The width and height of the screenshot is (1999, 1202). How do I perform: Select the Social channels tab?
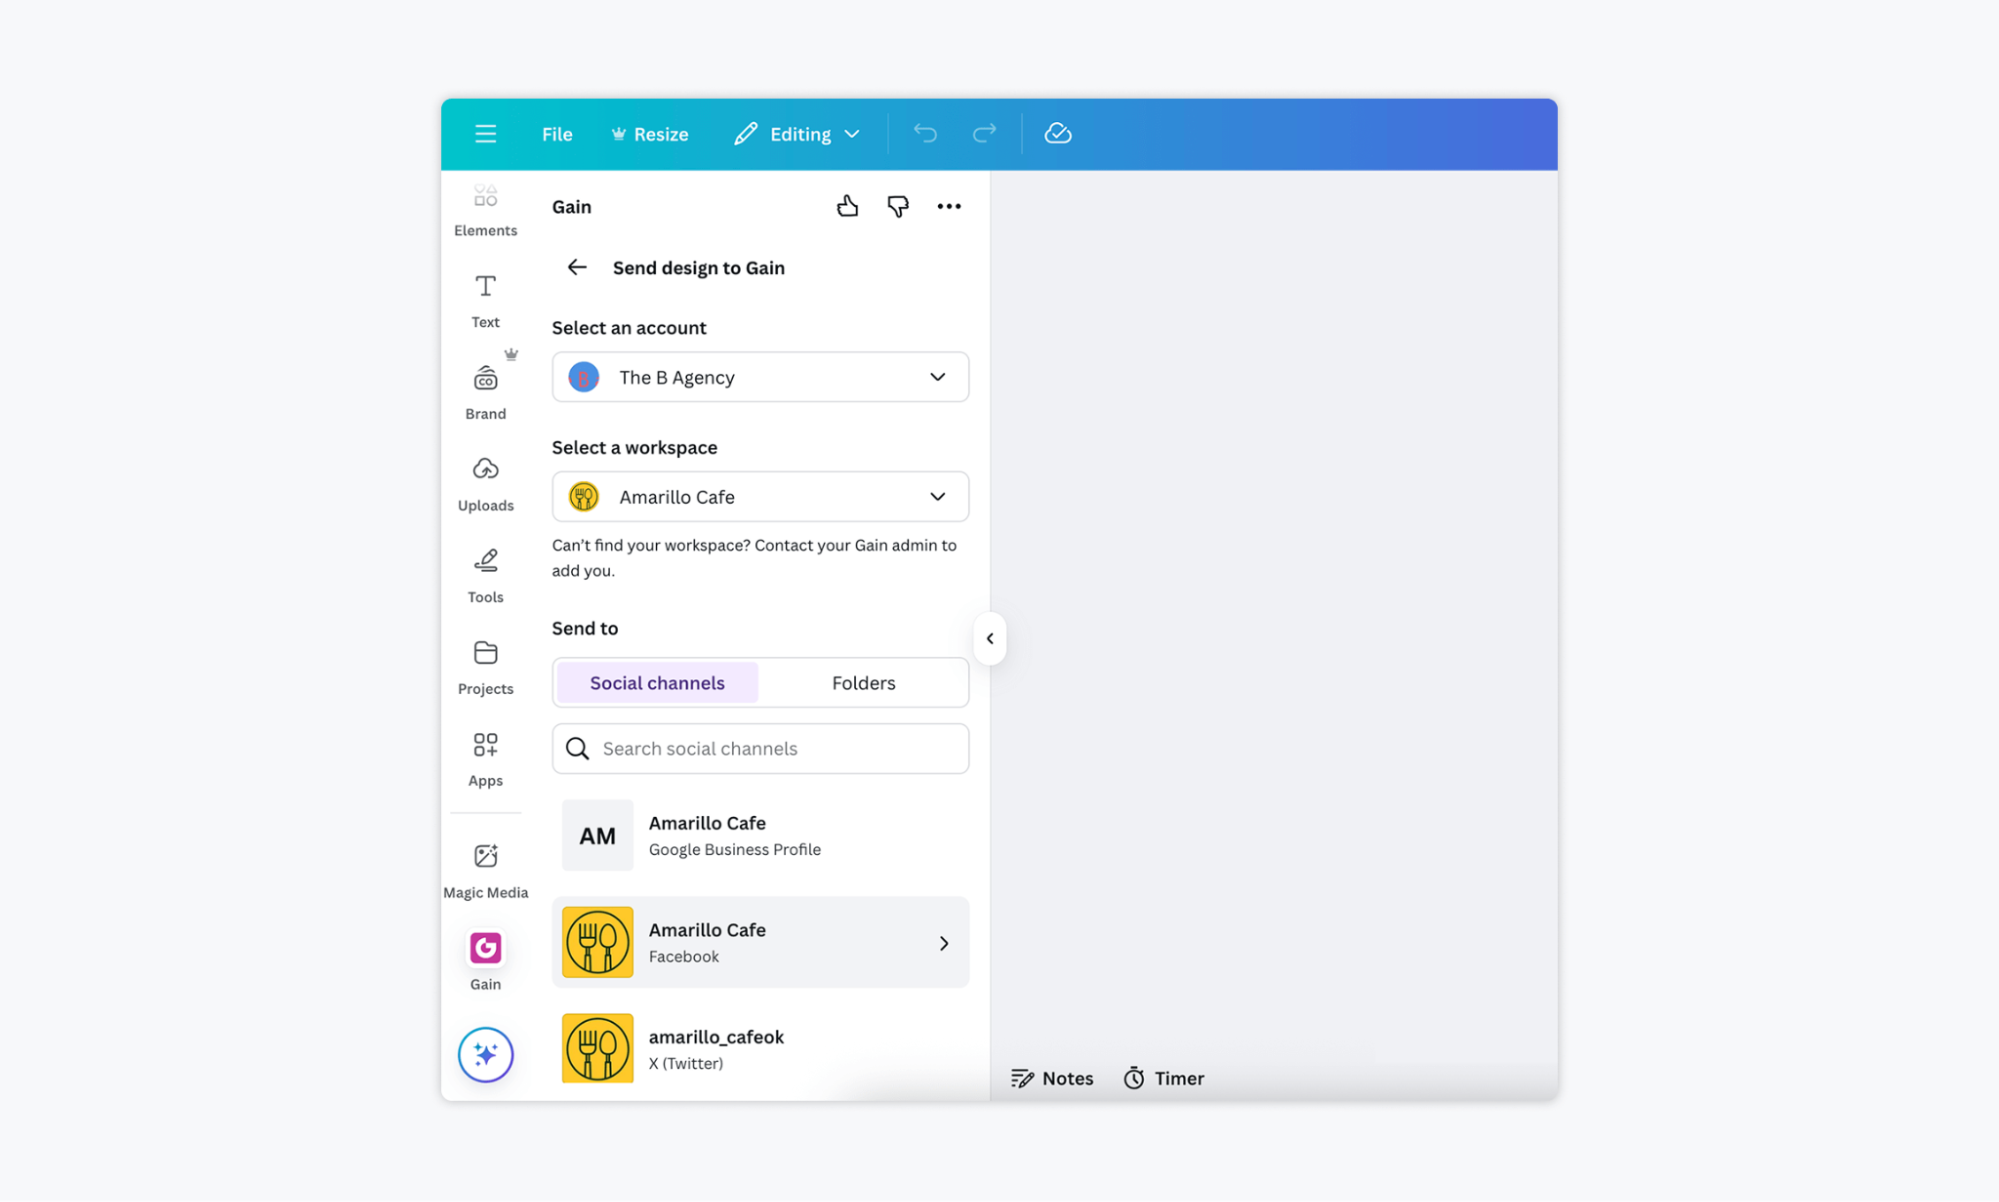657,683
